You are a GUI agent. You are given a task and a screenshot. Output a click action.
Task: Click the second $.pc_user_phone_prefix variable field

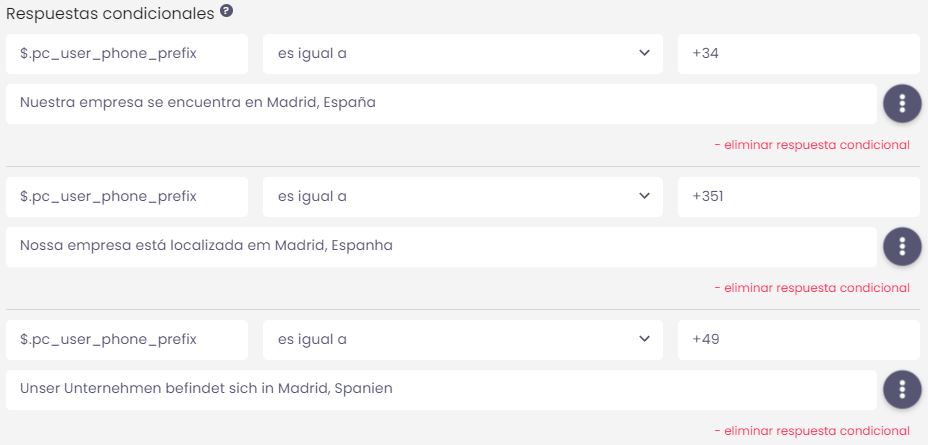click(x=127, y=197)
